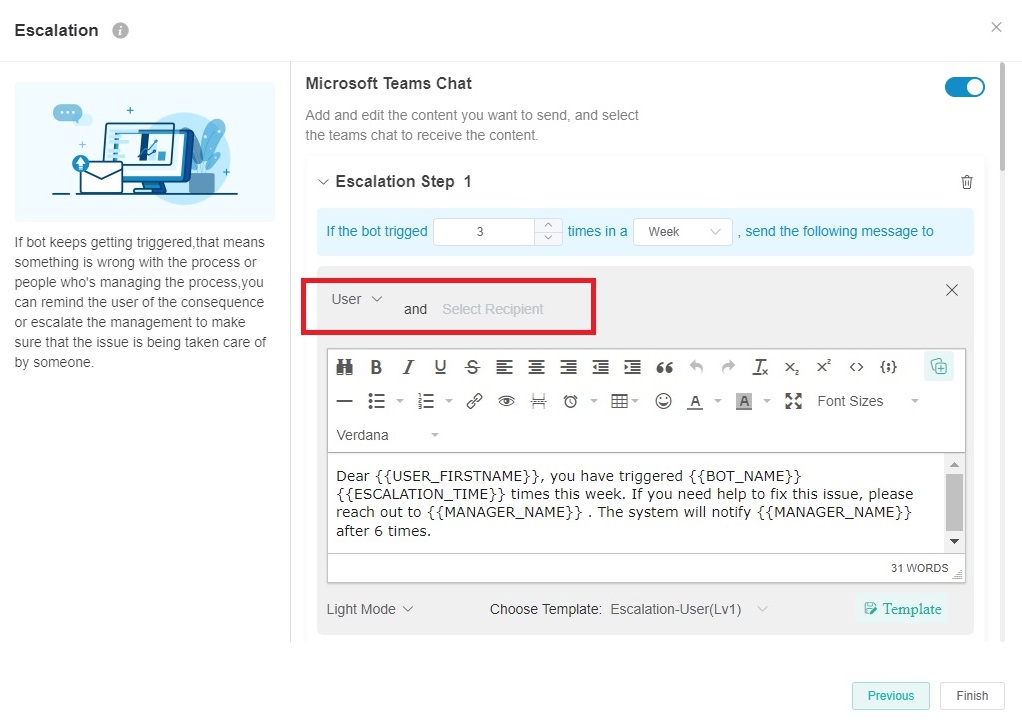Toggle the preview eye icon
The width and height of the screenshot is (1022, 727).
coord(506,401)
